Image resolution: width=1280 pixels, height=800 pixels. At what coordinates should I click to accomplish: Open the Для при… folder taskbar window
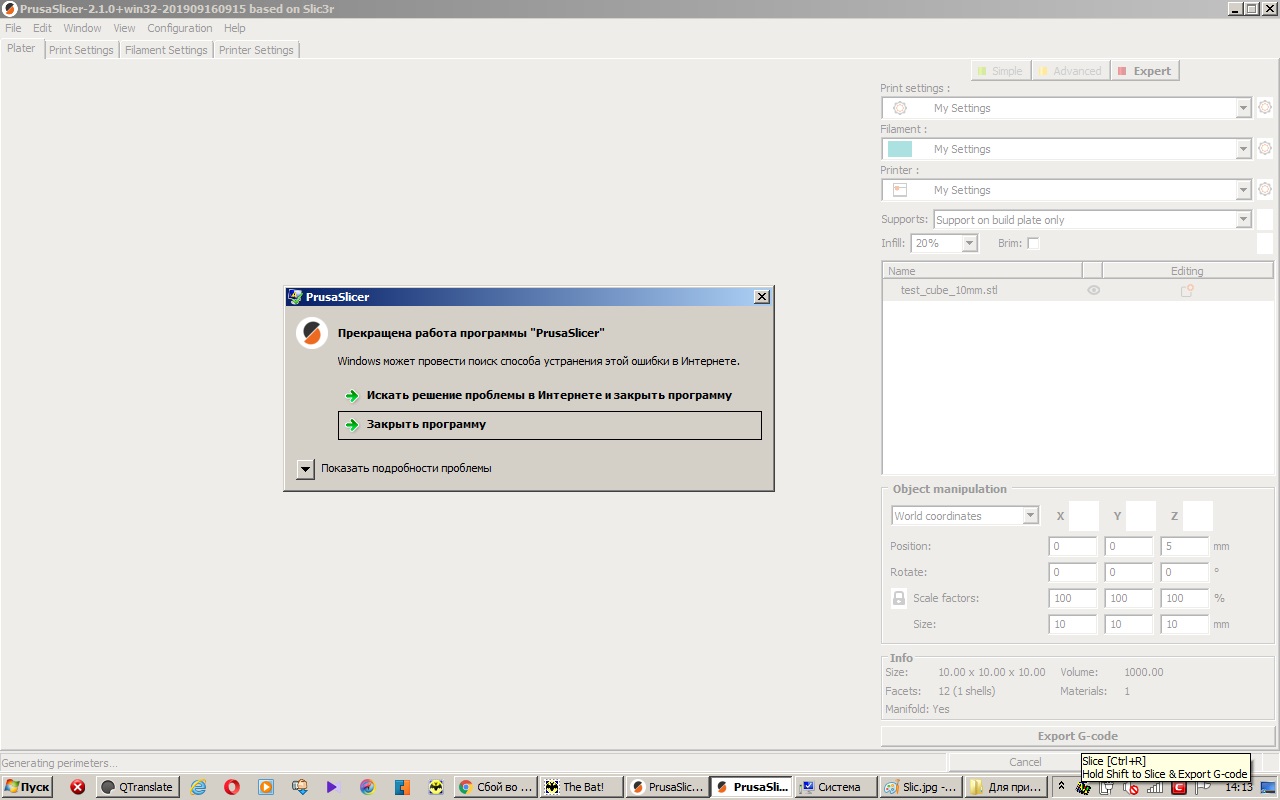(x=1007, y=787)
